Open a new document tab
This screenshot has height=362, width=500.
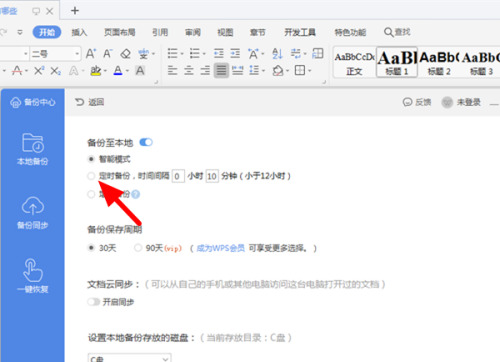click(75, 11)
